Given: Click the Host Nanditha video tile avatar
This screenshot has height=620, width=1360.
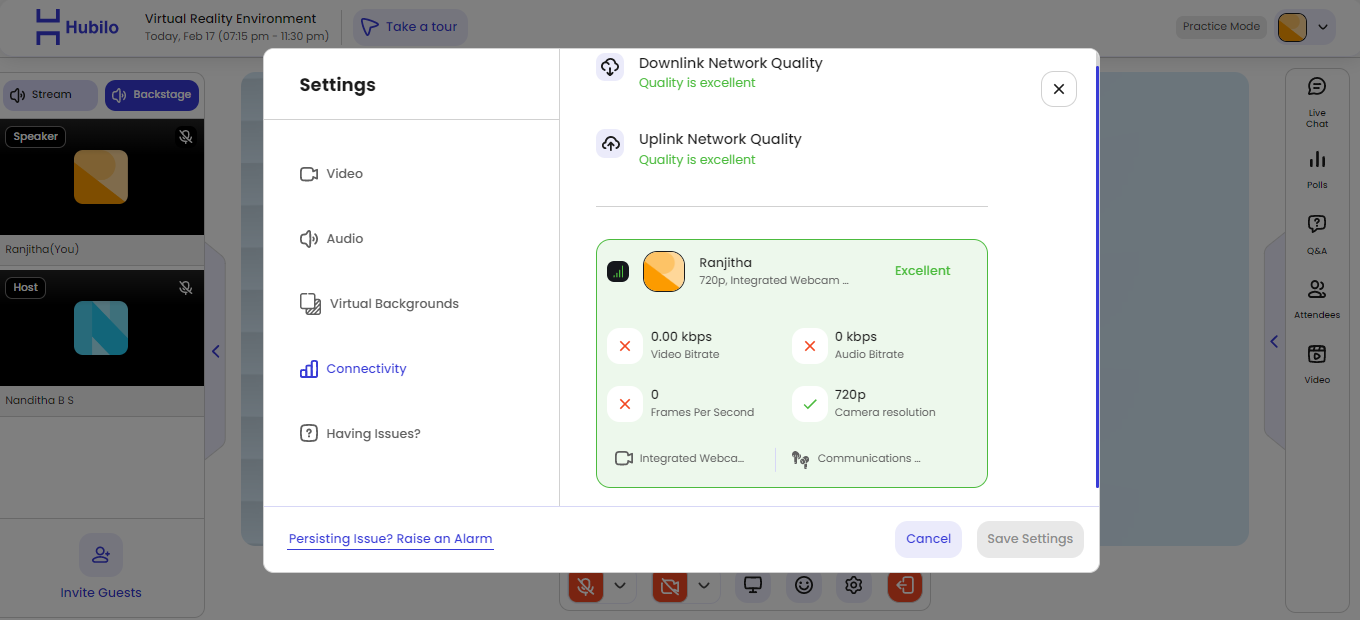Looking at the screenshot, I should pyautogui.click(x=101, y=328).
